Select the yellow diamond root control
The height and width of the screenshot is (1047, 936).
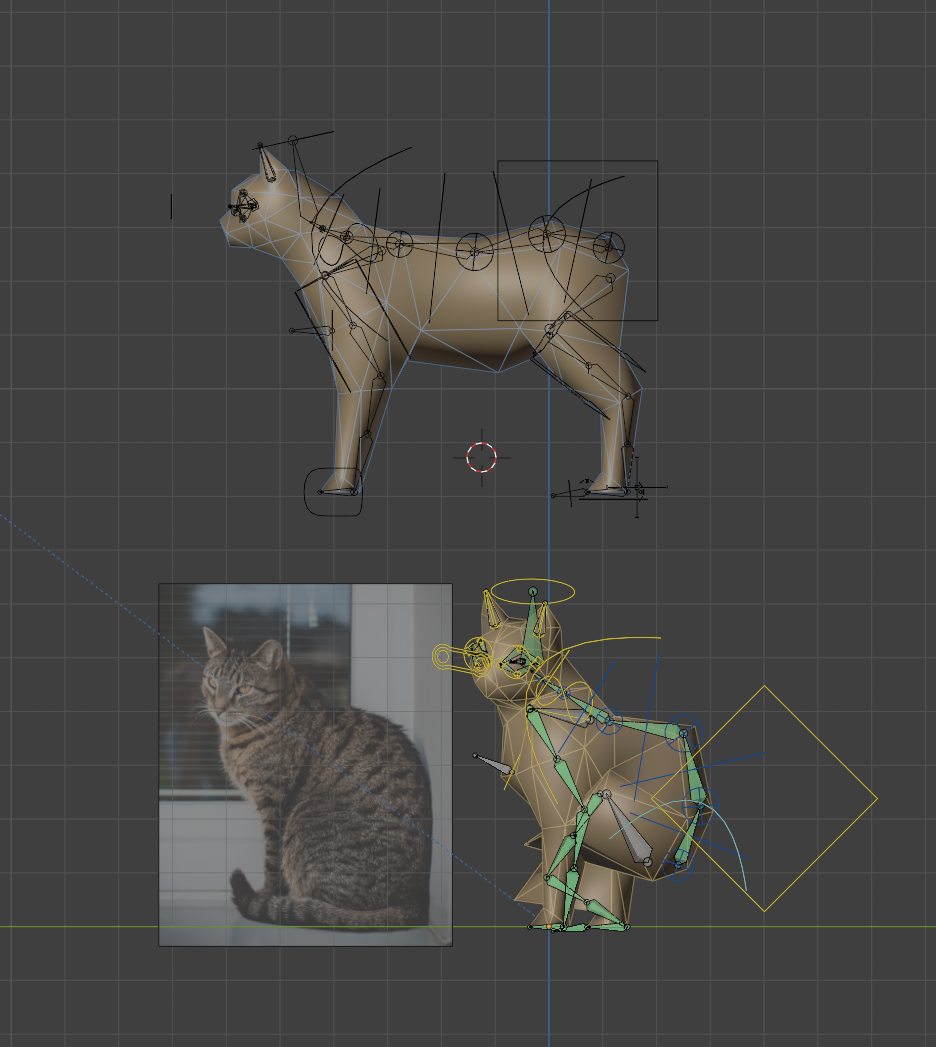764,799
